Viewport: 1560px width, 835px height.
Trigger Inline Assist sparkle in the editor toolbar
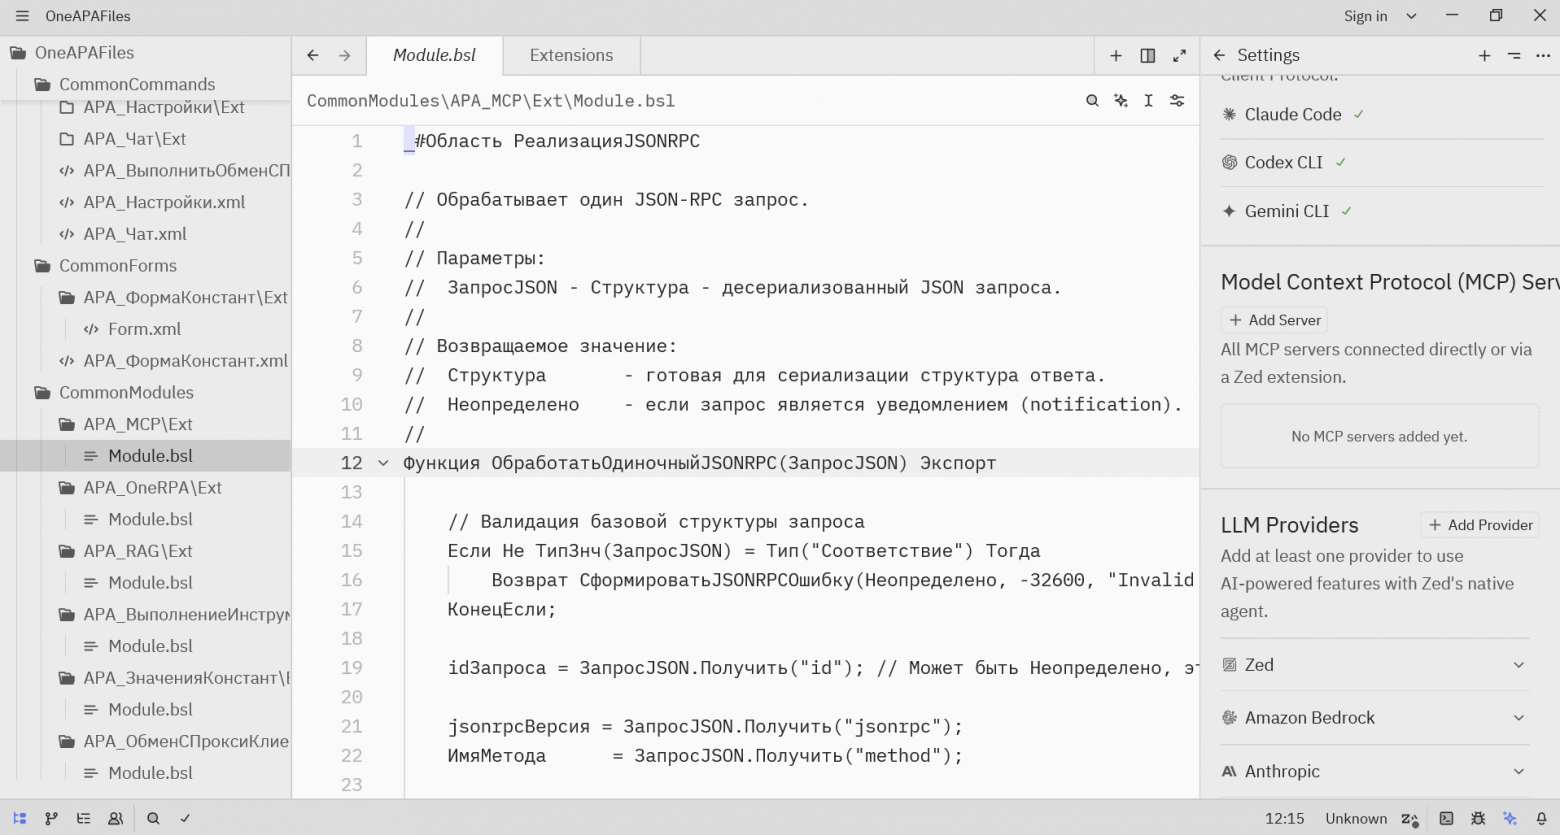1120,100
